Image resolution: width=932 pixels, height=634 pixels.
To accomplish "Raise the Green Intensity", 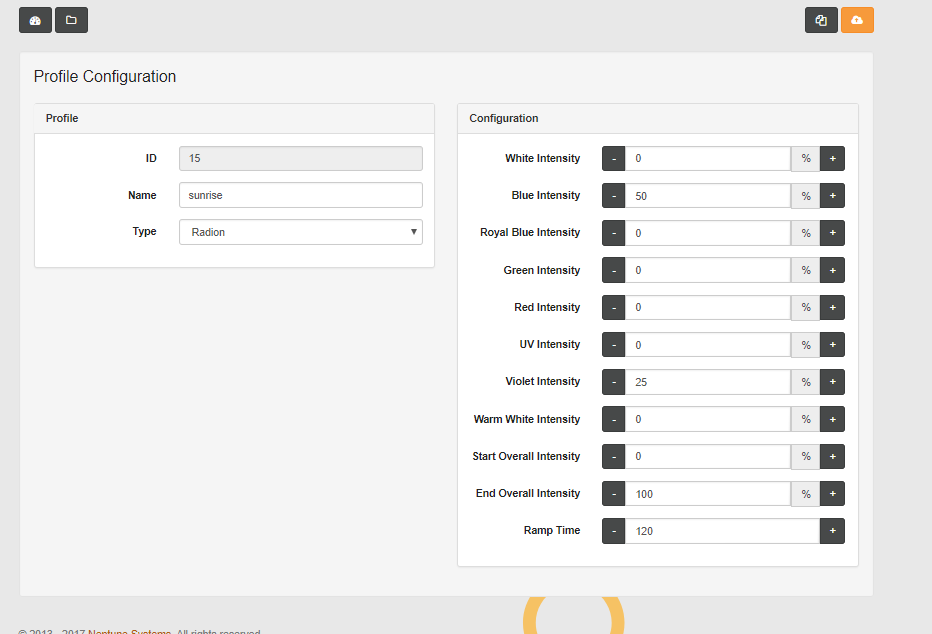I will [832, 270].
